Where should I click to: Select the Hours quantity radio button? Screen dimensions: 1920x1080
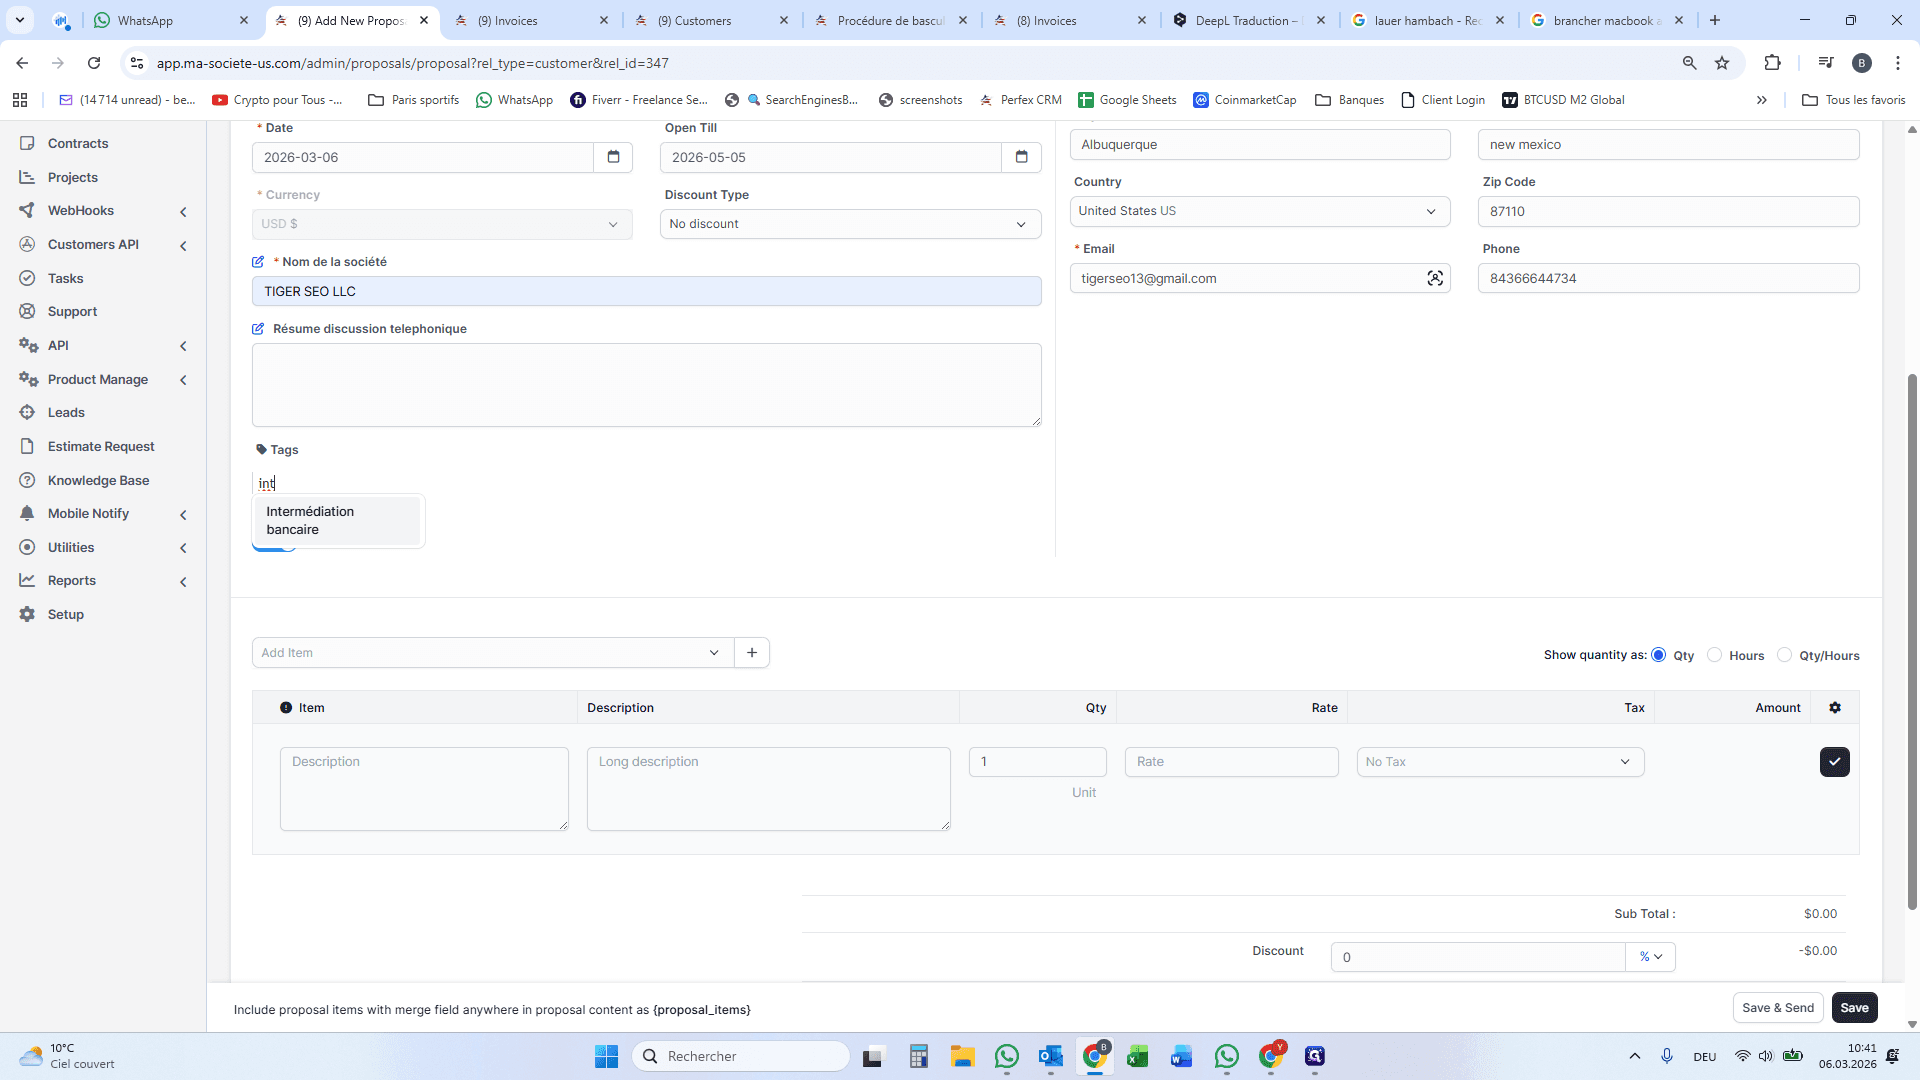pyautogui.click(x=1714, y=655)
